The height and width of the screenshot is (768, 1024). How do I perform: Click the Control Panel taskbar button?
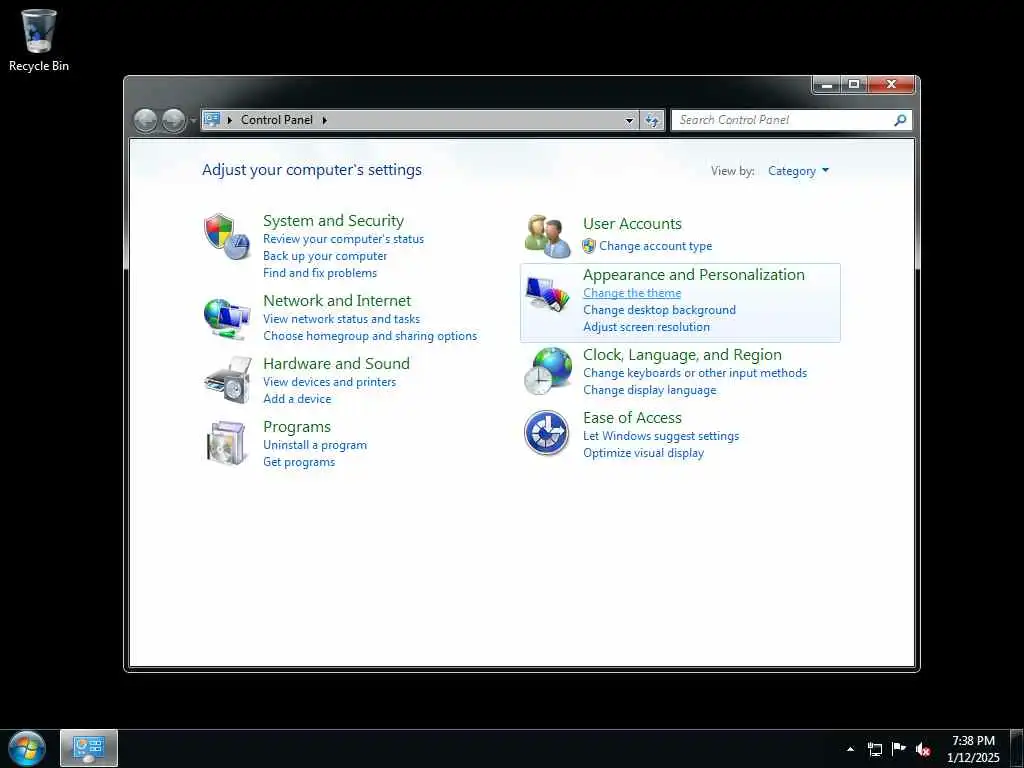tap(89, 748)
